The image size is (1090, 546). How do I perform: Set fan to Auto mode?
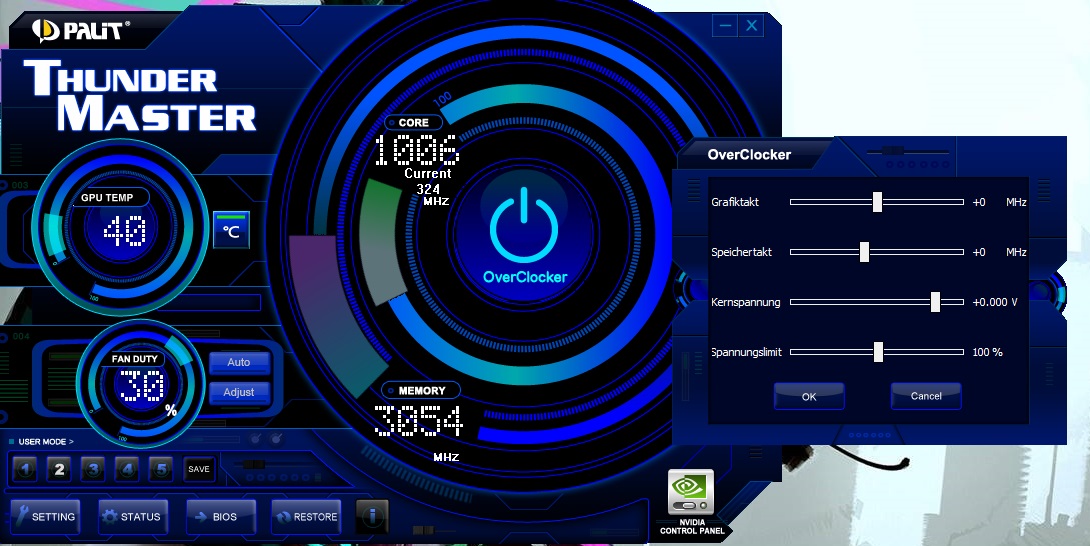click(238, 362)
